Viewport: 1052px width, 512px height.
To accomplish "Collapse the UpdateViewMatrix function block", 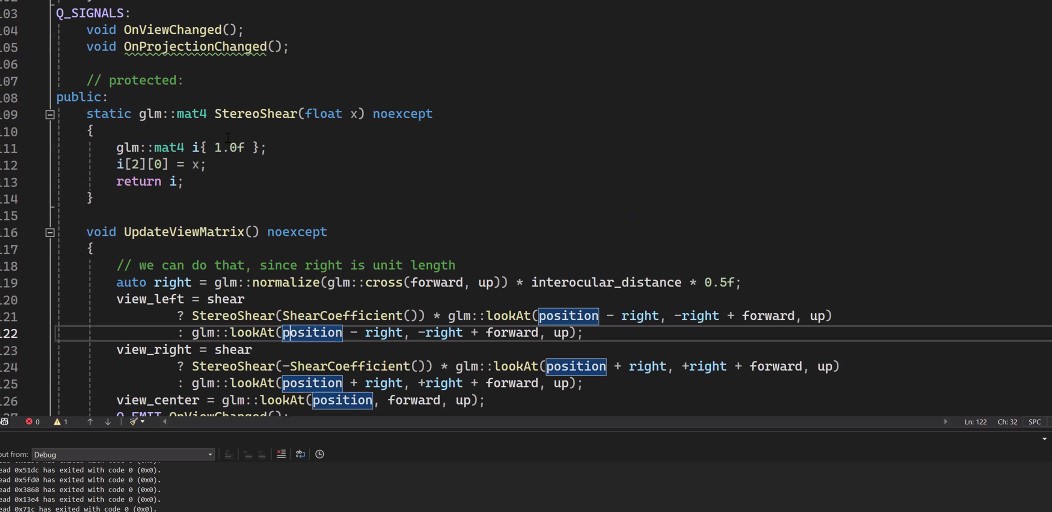I will click(49, 232).
